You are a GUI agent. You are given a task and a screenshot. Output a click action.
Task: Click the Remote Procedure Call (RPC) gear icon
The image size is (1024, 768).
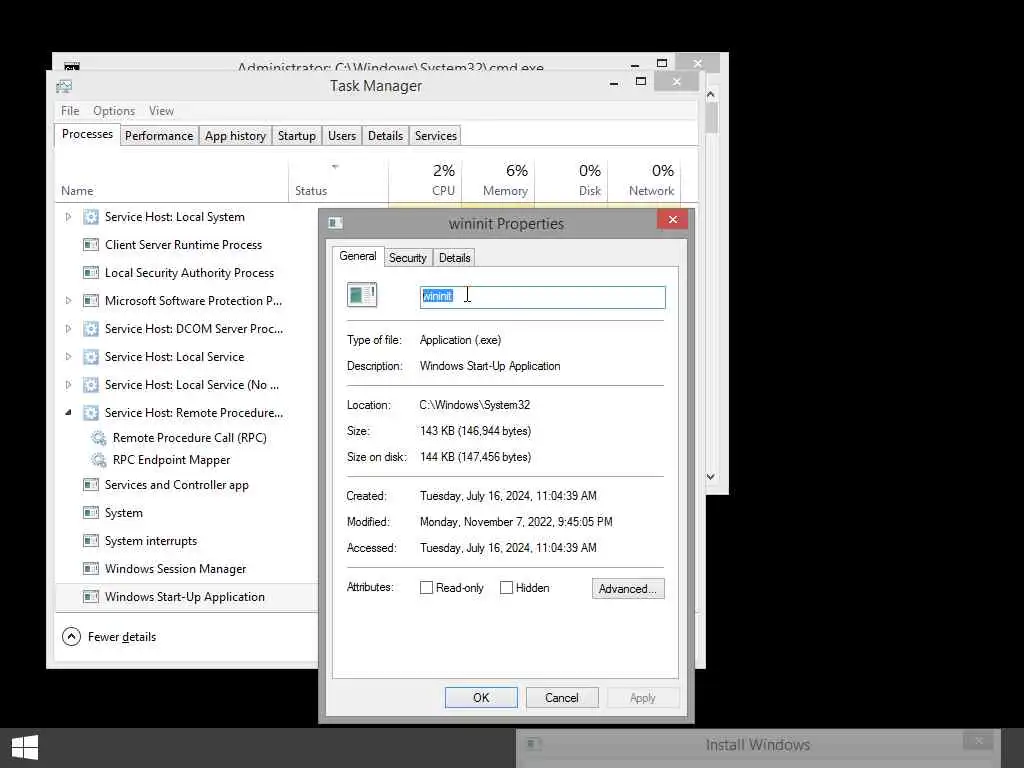(x=99, y=438)
